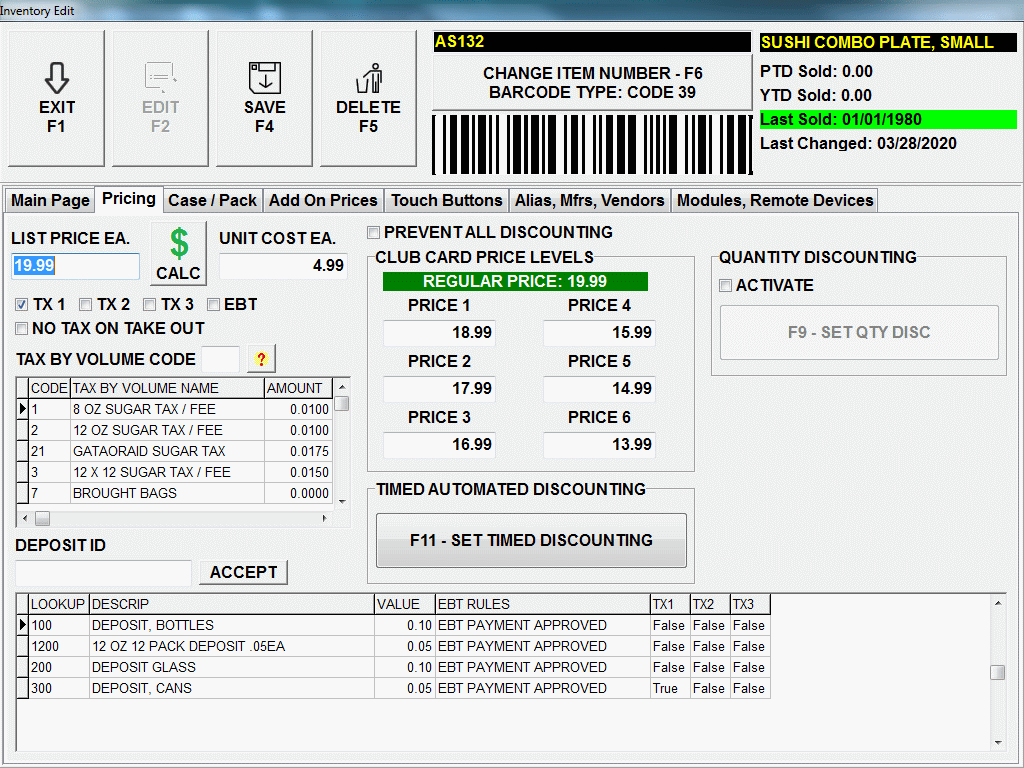Click the DELETE F5 trash icon
Screen dimensions: 1024x768
click(368, 80)
